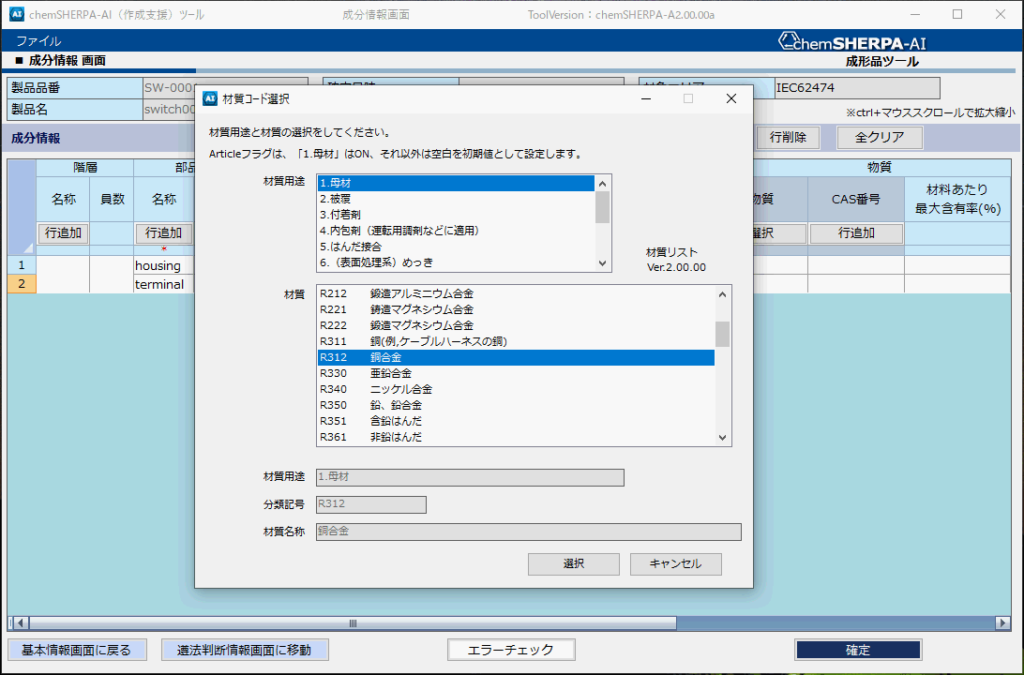Click the AI icon in dialog title bar

(x=210, y=99)
